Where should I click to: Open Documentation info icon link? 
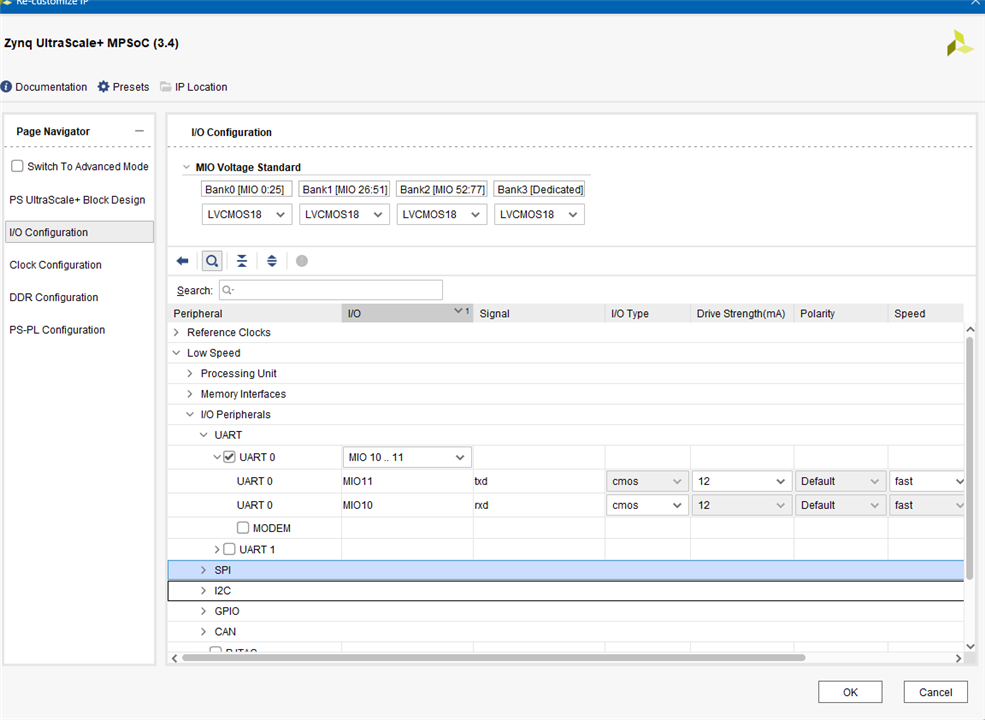tap(7, 87)
